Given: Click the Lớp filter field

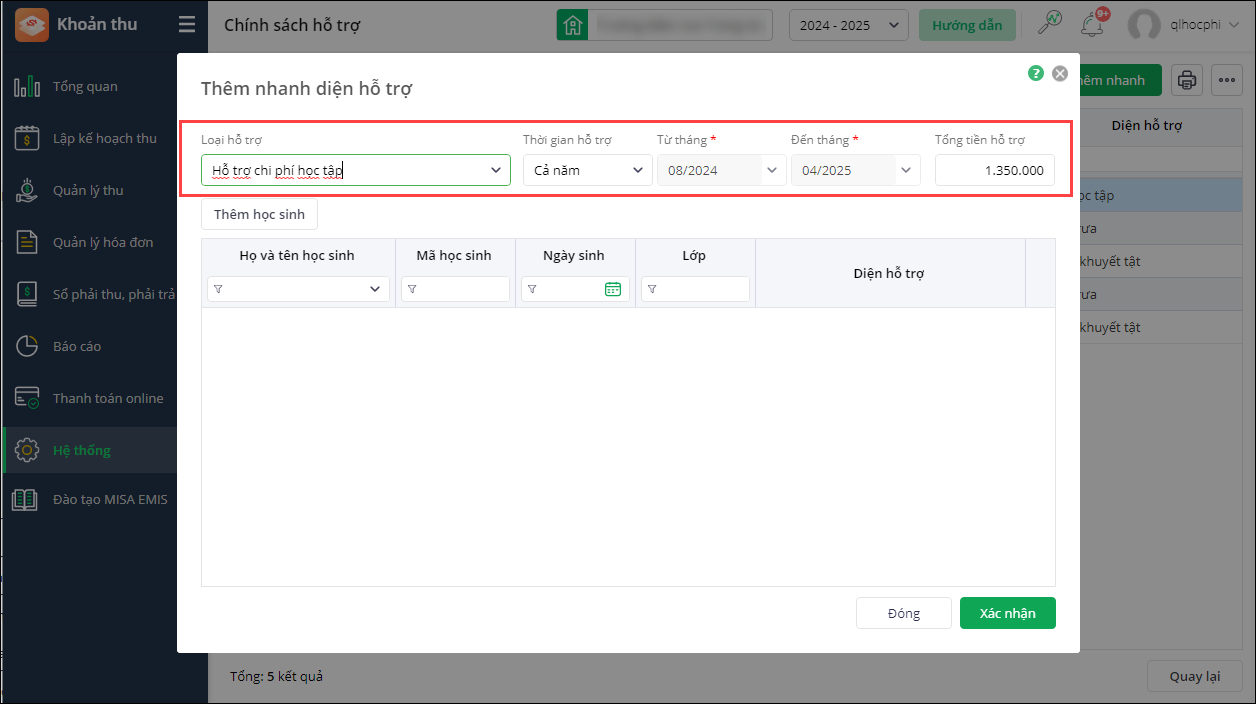Looking at the screenshot, I should (x=696, y=289).
